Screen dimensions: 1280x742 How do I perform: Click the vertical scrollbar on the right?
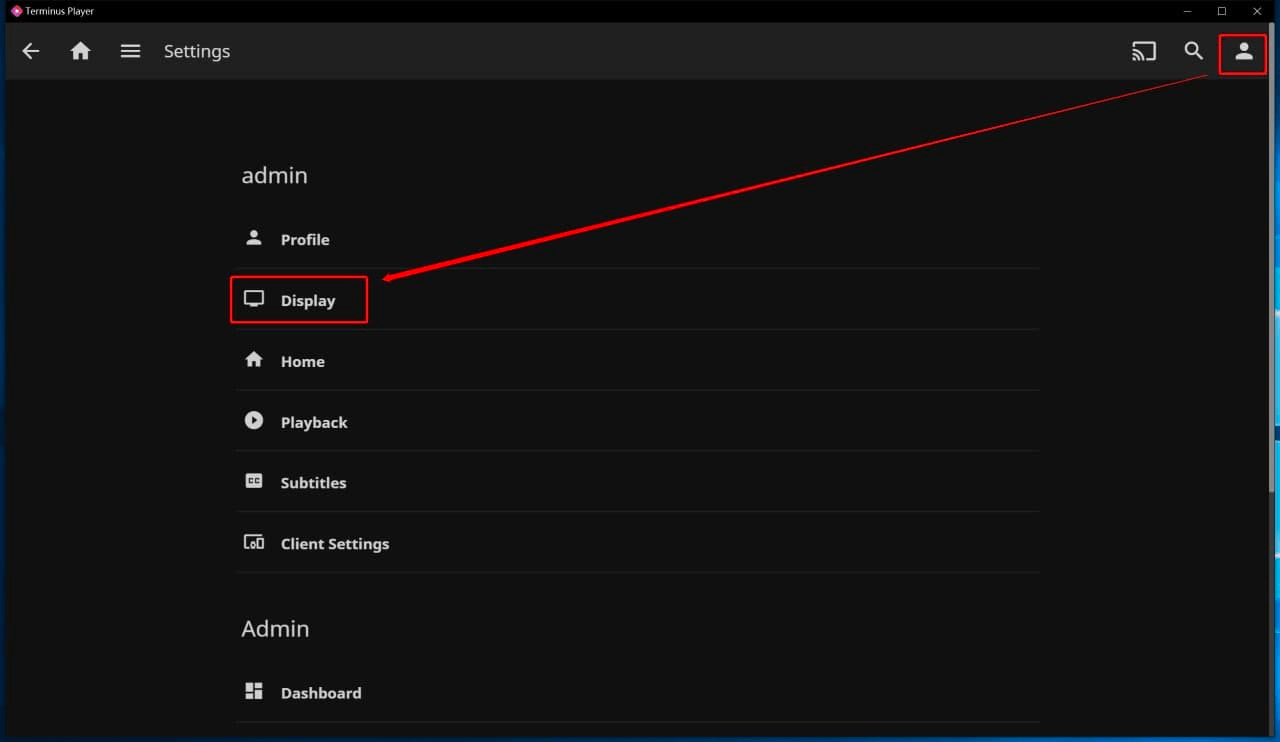point(1274,300)
